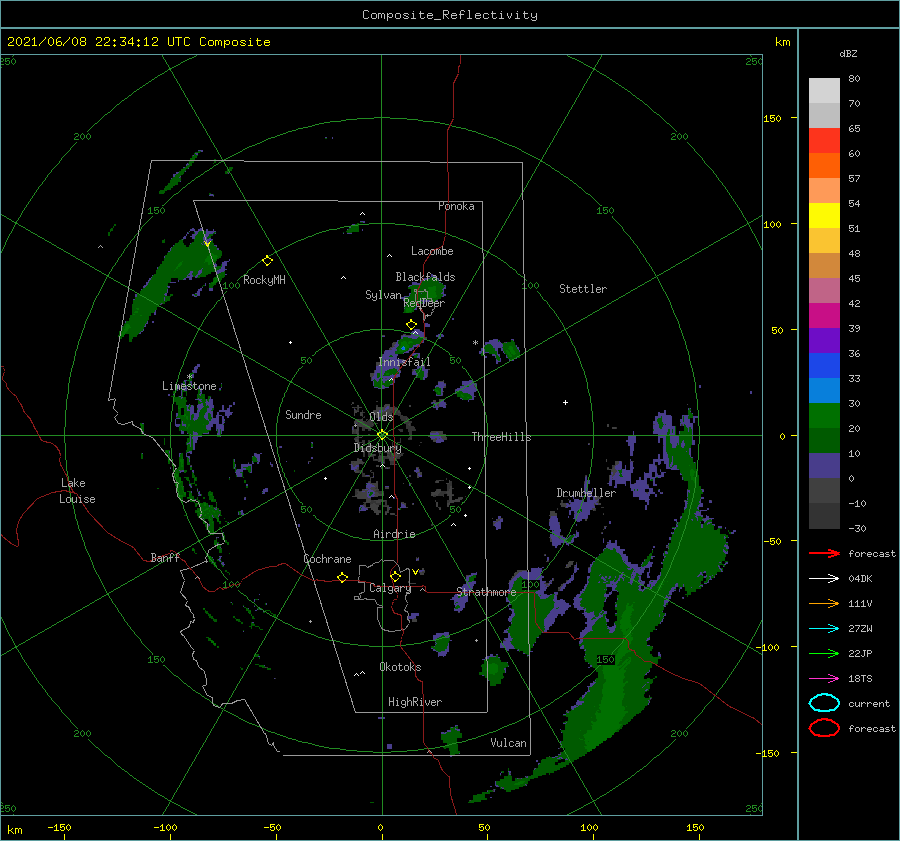This screenshot has height=841, width=900.
Task: Click the white 04DK arrow in legend
Action: pos(824,578)
